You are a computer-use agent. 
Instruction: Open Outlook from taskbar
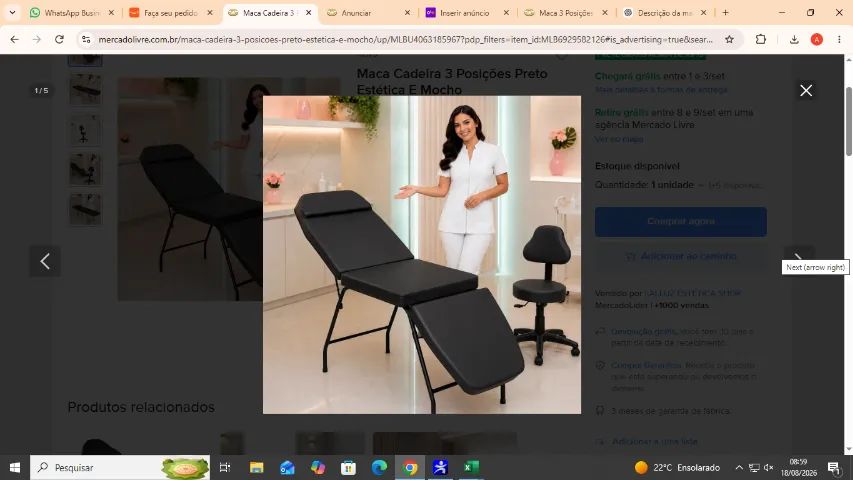(287, 467)
